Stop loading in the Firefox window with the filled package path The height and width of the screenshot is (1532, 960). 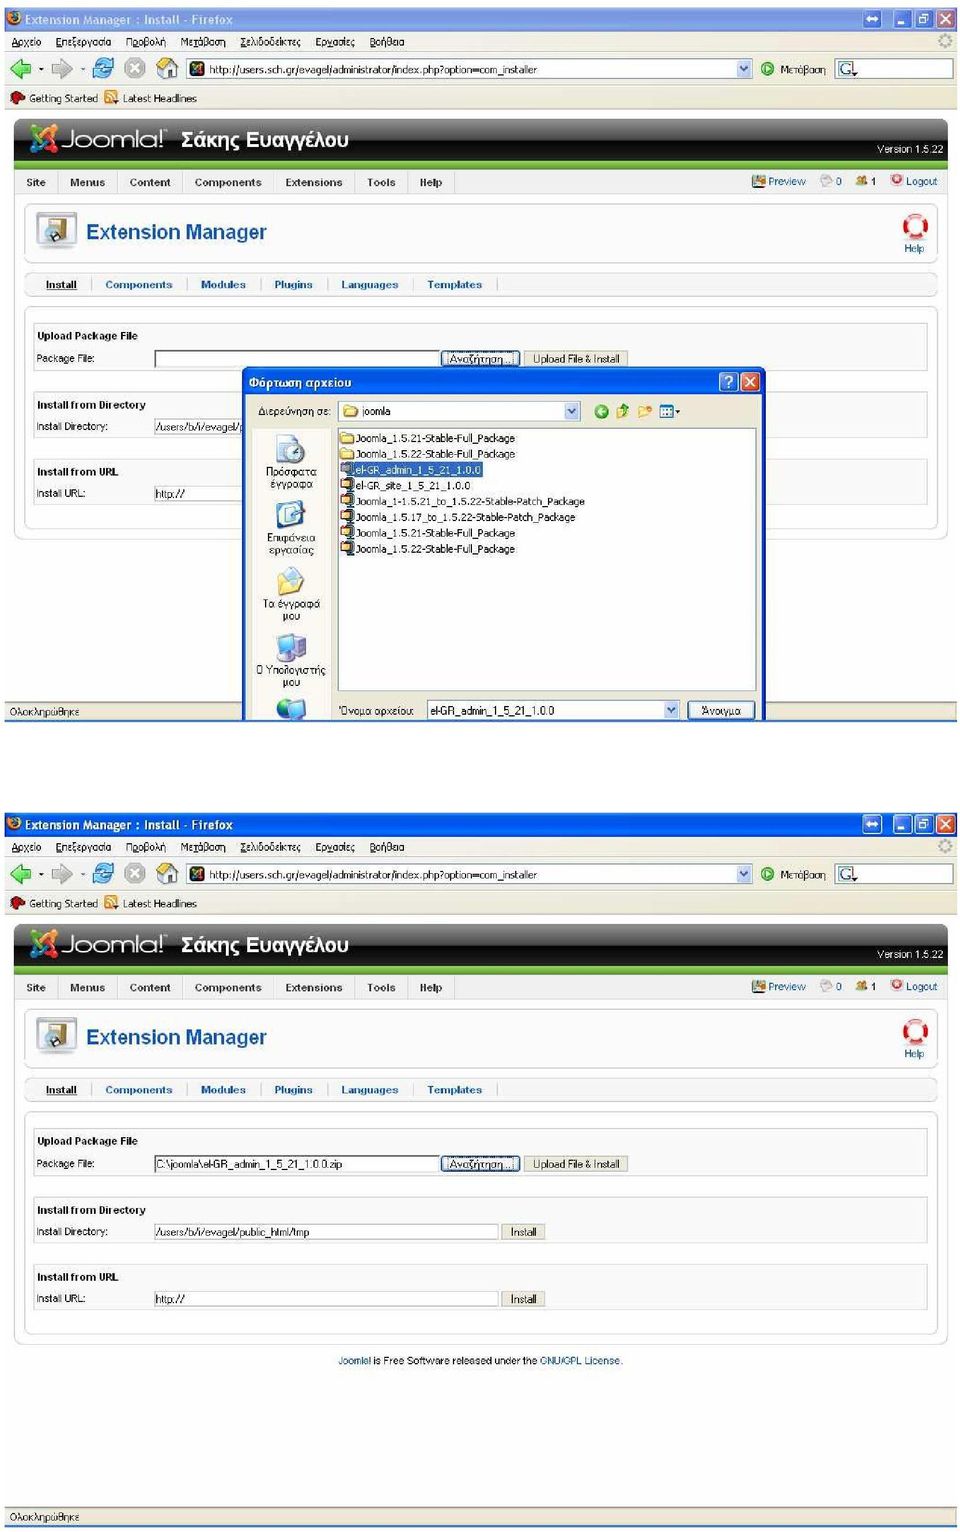[135, 874]
